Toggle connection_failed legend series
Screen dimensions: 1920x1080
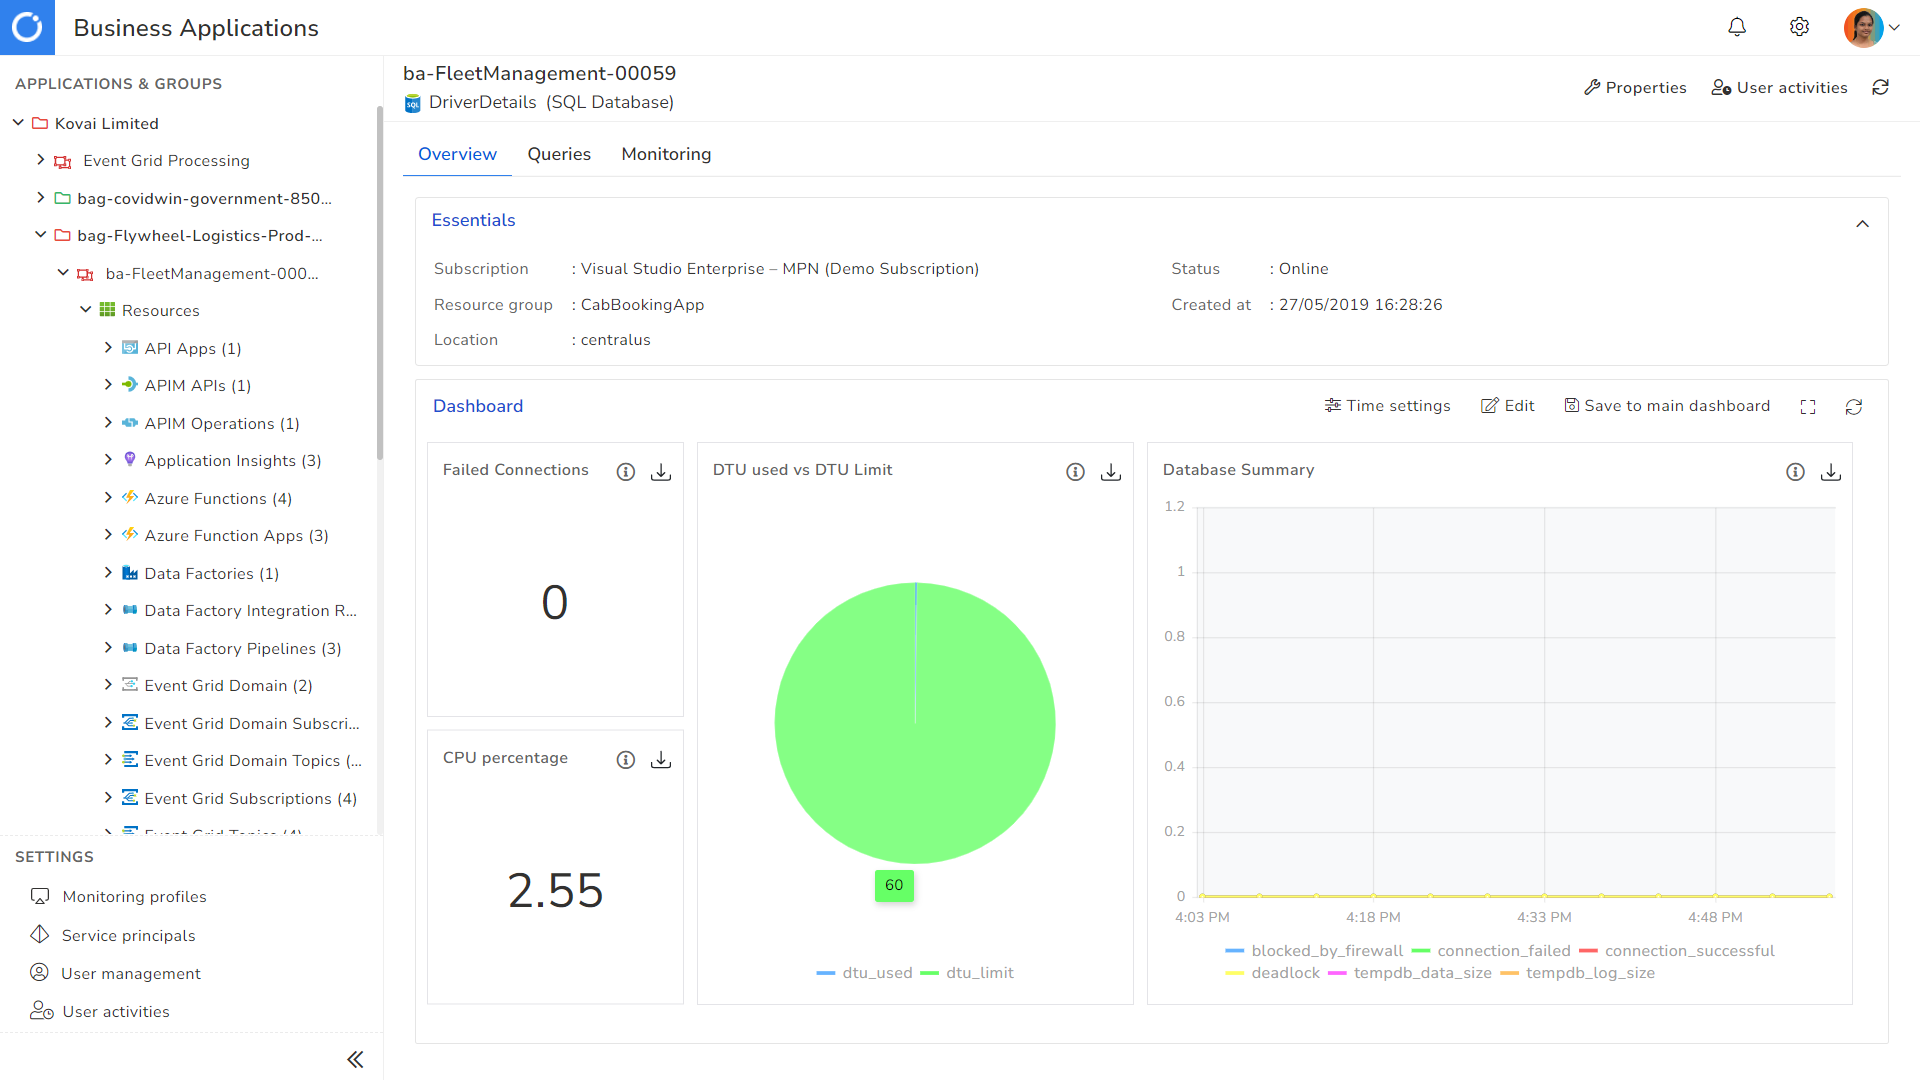tap(1491, 951)
